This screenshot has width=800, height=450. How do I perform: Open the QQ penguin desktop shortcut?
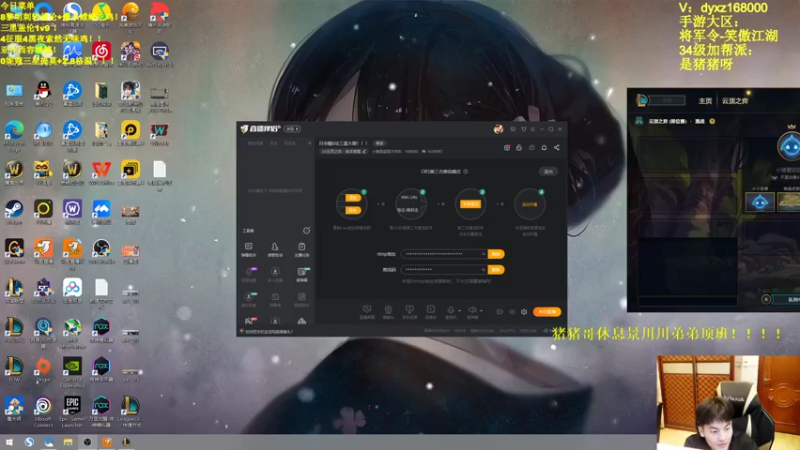(x=43, y=91)
